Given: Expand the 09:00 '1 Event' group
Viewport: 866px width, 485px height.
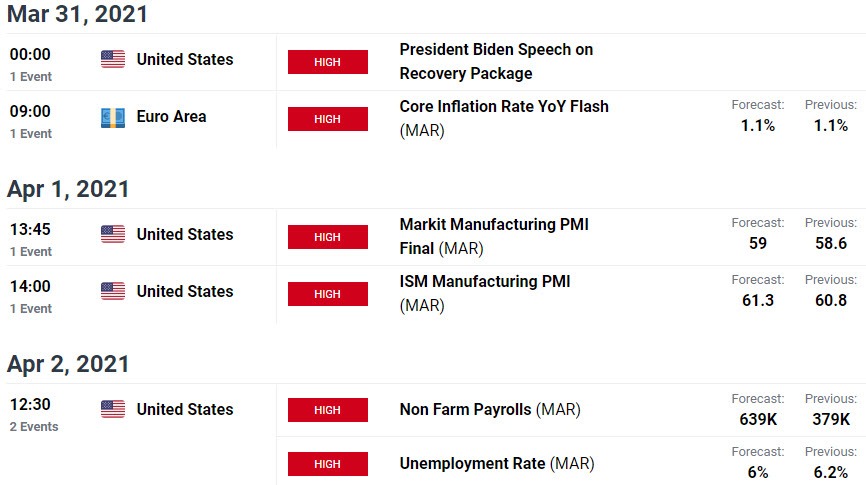Looking at the screenshot, I should click(31, 134).
